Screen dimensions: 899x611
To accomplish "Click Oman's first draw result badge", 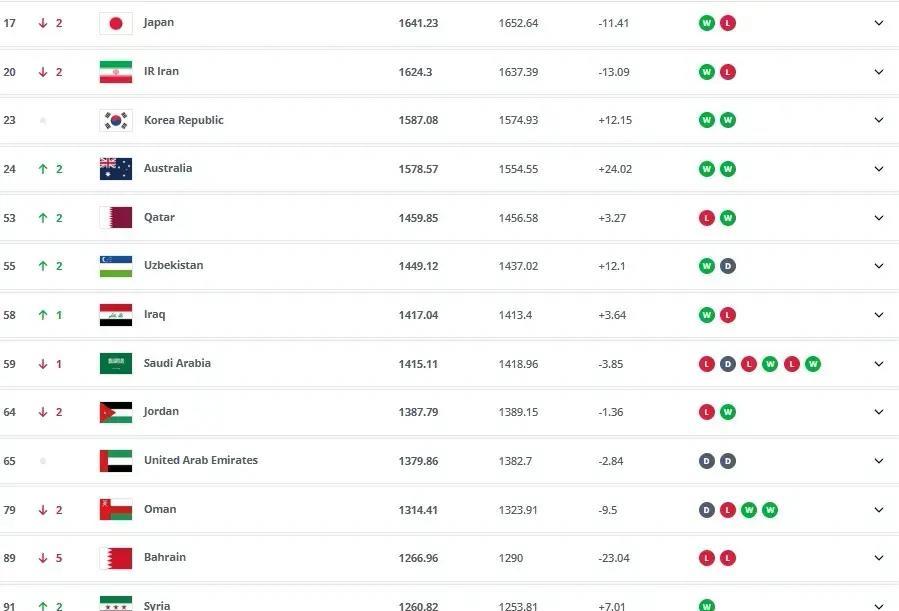I will (706, 510).
